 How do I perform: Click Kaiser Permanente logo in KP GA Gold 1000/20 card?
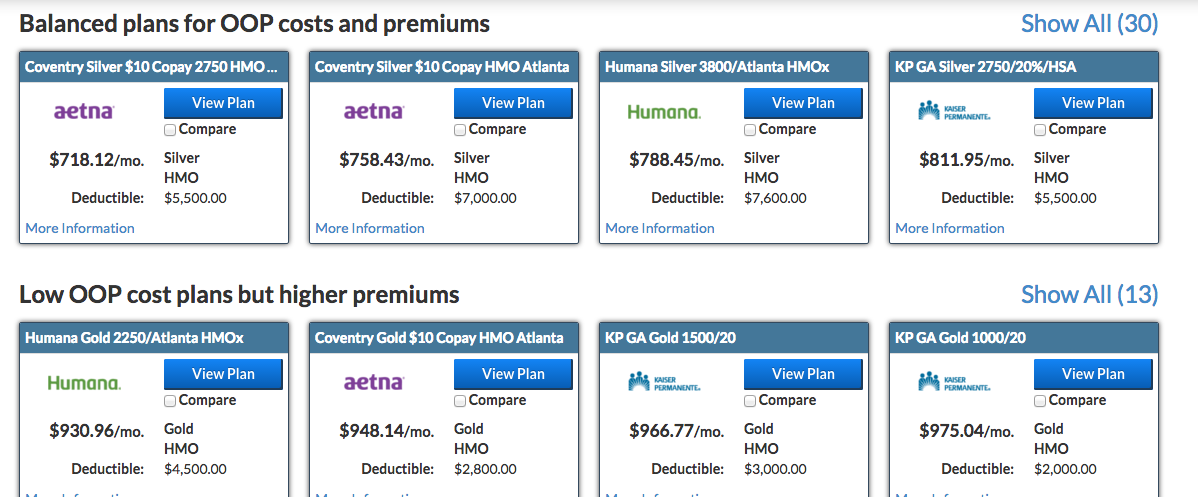click(954, 382)
